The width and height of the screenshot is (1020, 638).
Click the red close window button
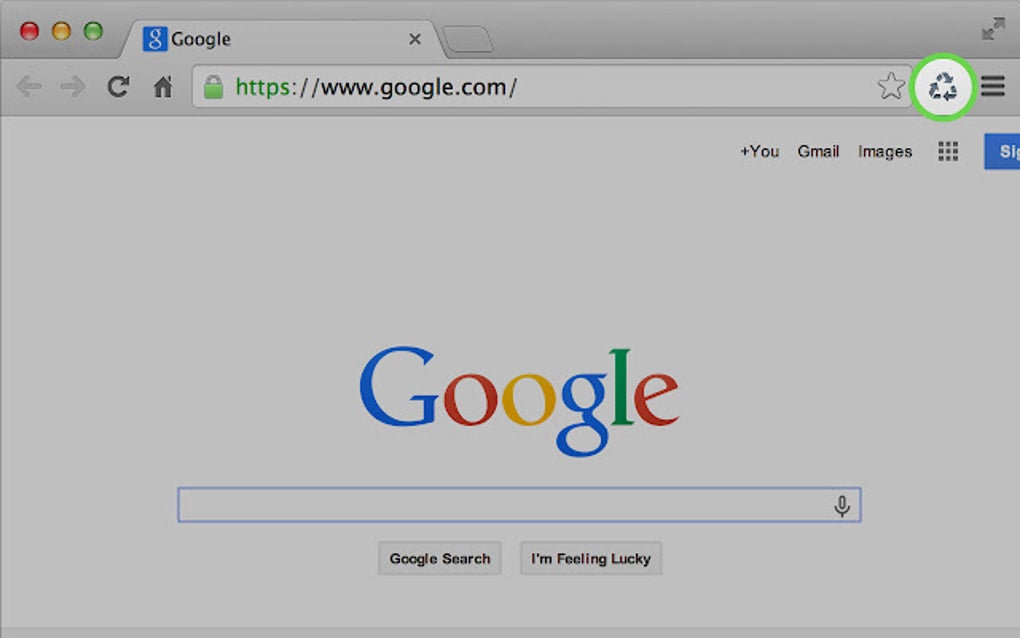(29, 31)
